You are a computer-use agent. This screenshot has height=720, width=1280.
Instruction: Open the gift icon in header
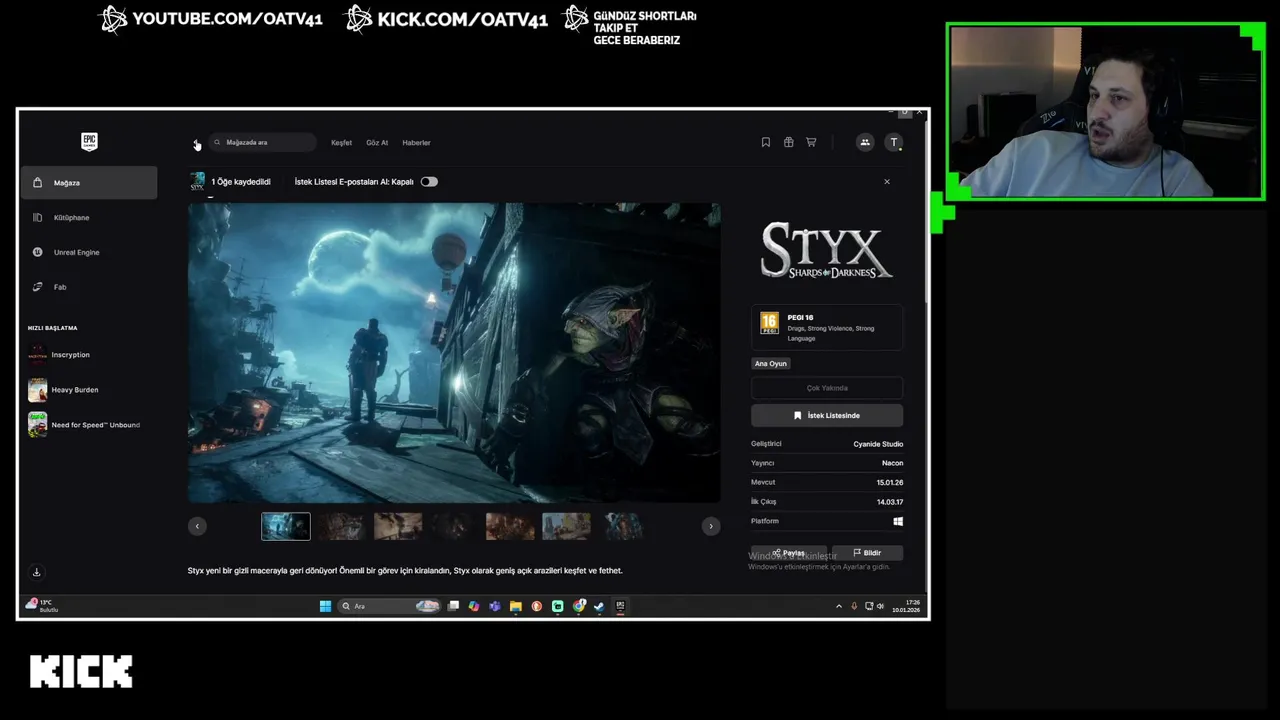[788, 142]
